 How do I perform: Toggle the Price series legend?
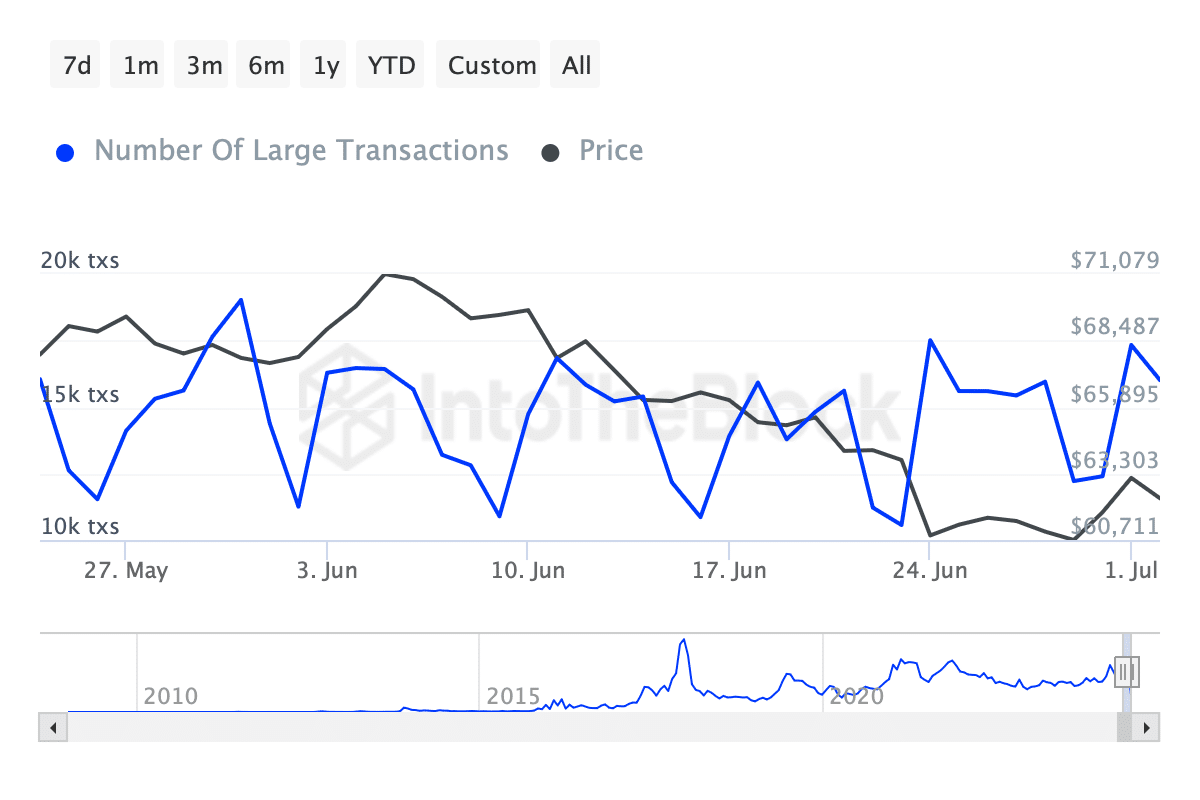(611, 151)
